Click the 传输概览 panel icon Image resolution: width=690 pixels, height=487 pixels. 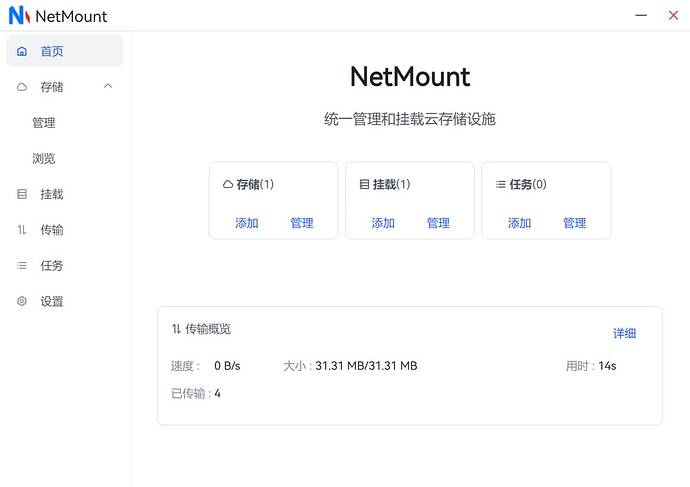click(x=176, y=329)
